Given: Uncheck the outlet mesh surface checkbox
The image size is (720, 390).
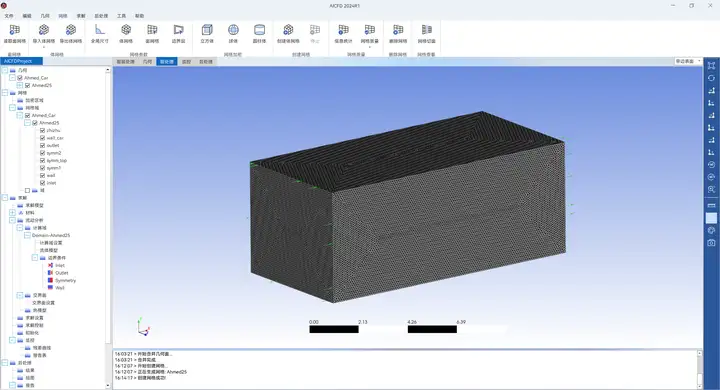Looking at the screenshot, I should (x=42, y=145).
